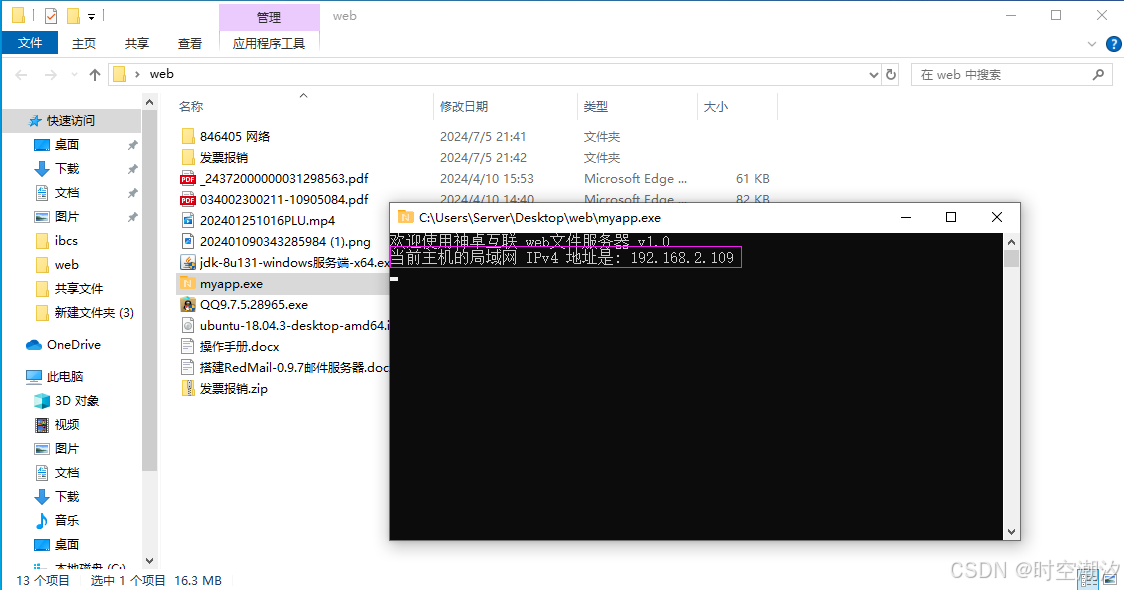Click the 搭建RedMail document icon

coord(188,368)
